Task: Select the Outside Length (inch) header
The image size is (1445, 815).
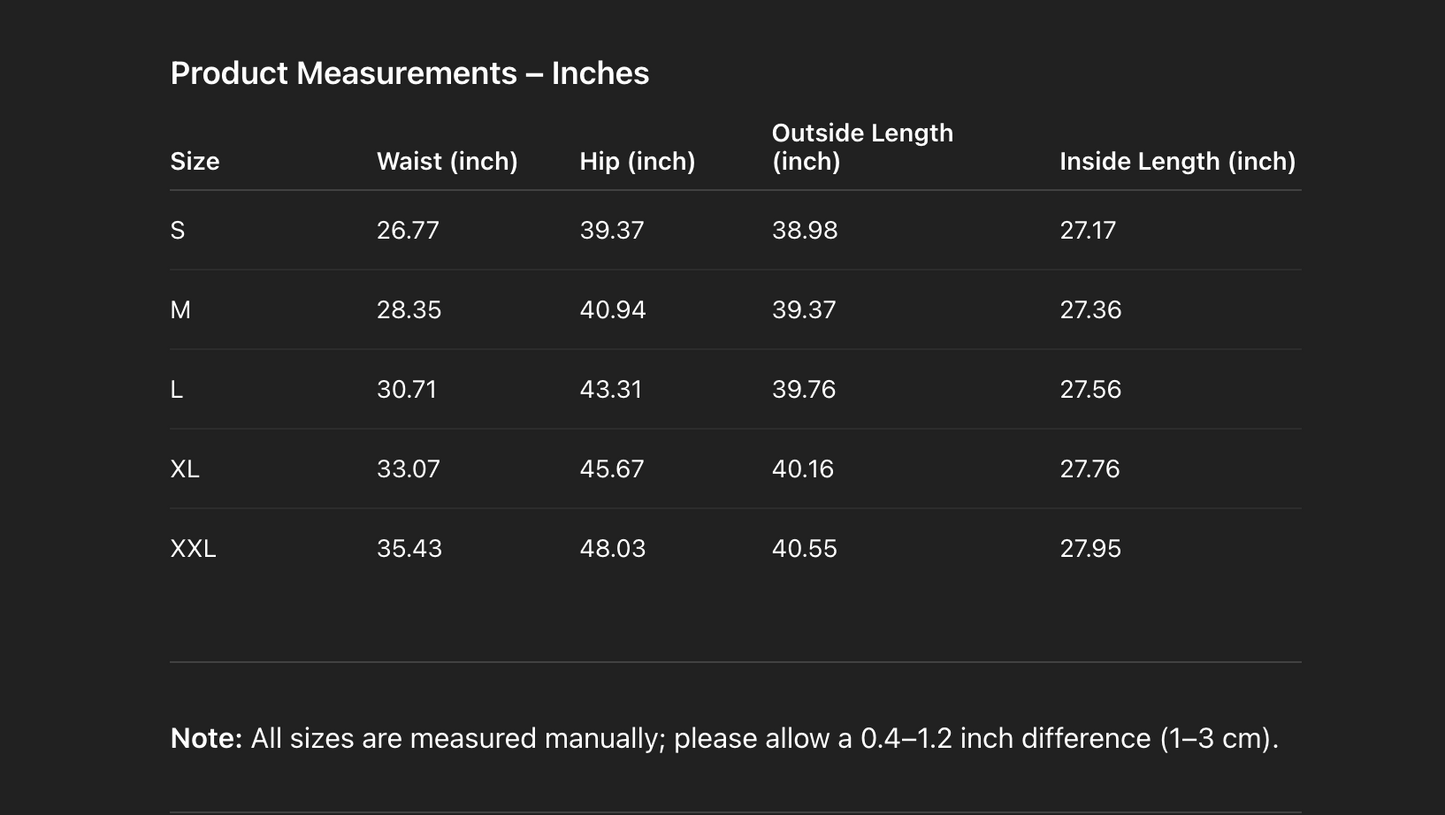Action: click(862, 147)
